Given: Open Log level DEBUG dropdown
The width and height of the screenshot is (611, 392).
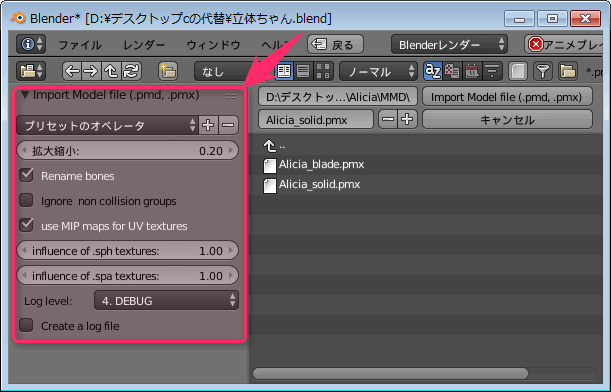Looking at the screenshot, I should pos(166,300).
